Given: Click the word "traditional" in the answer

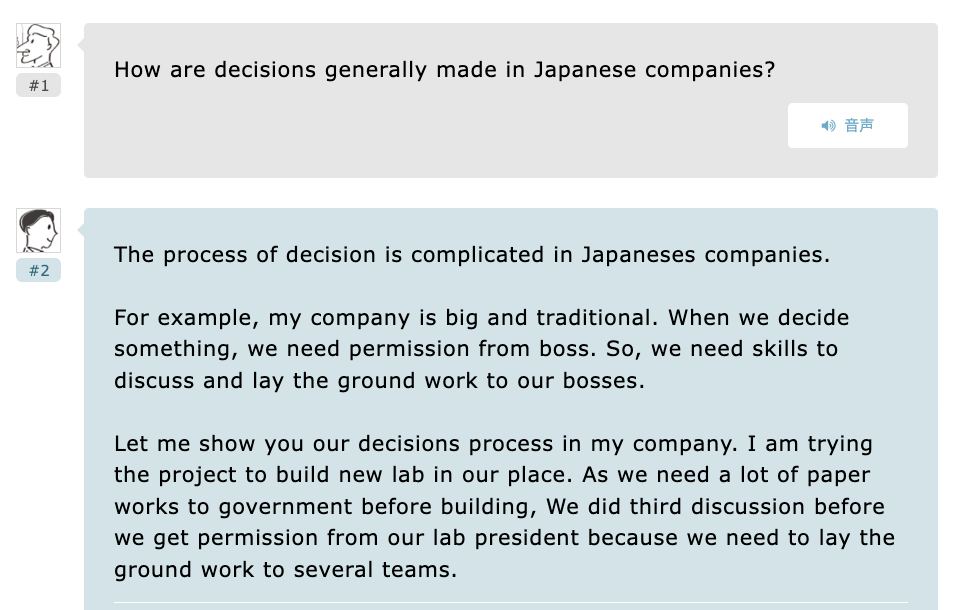Looking at the screenshot, I should tap(594, 318).
